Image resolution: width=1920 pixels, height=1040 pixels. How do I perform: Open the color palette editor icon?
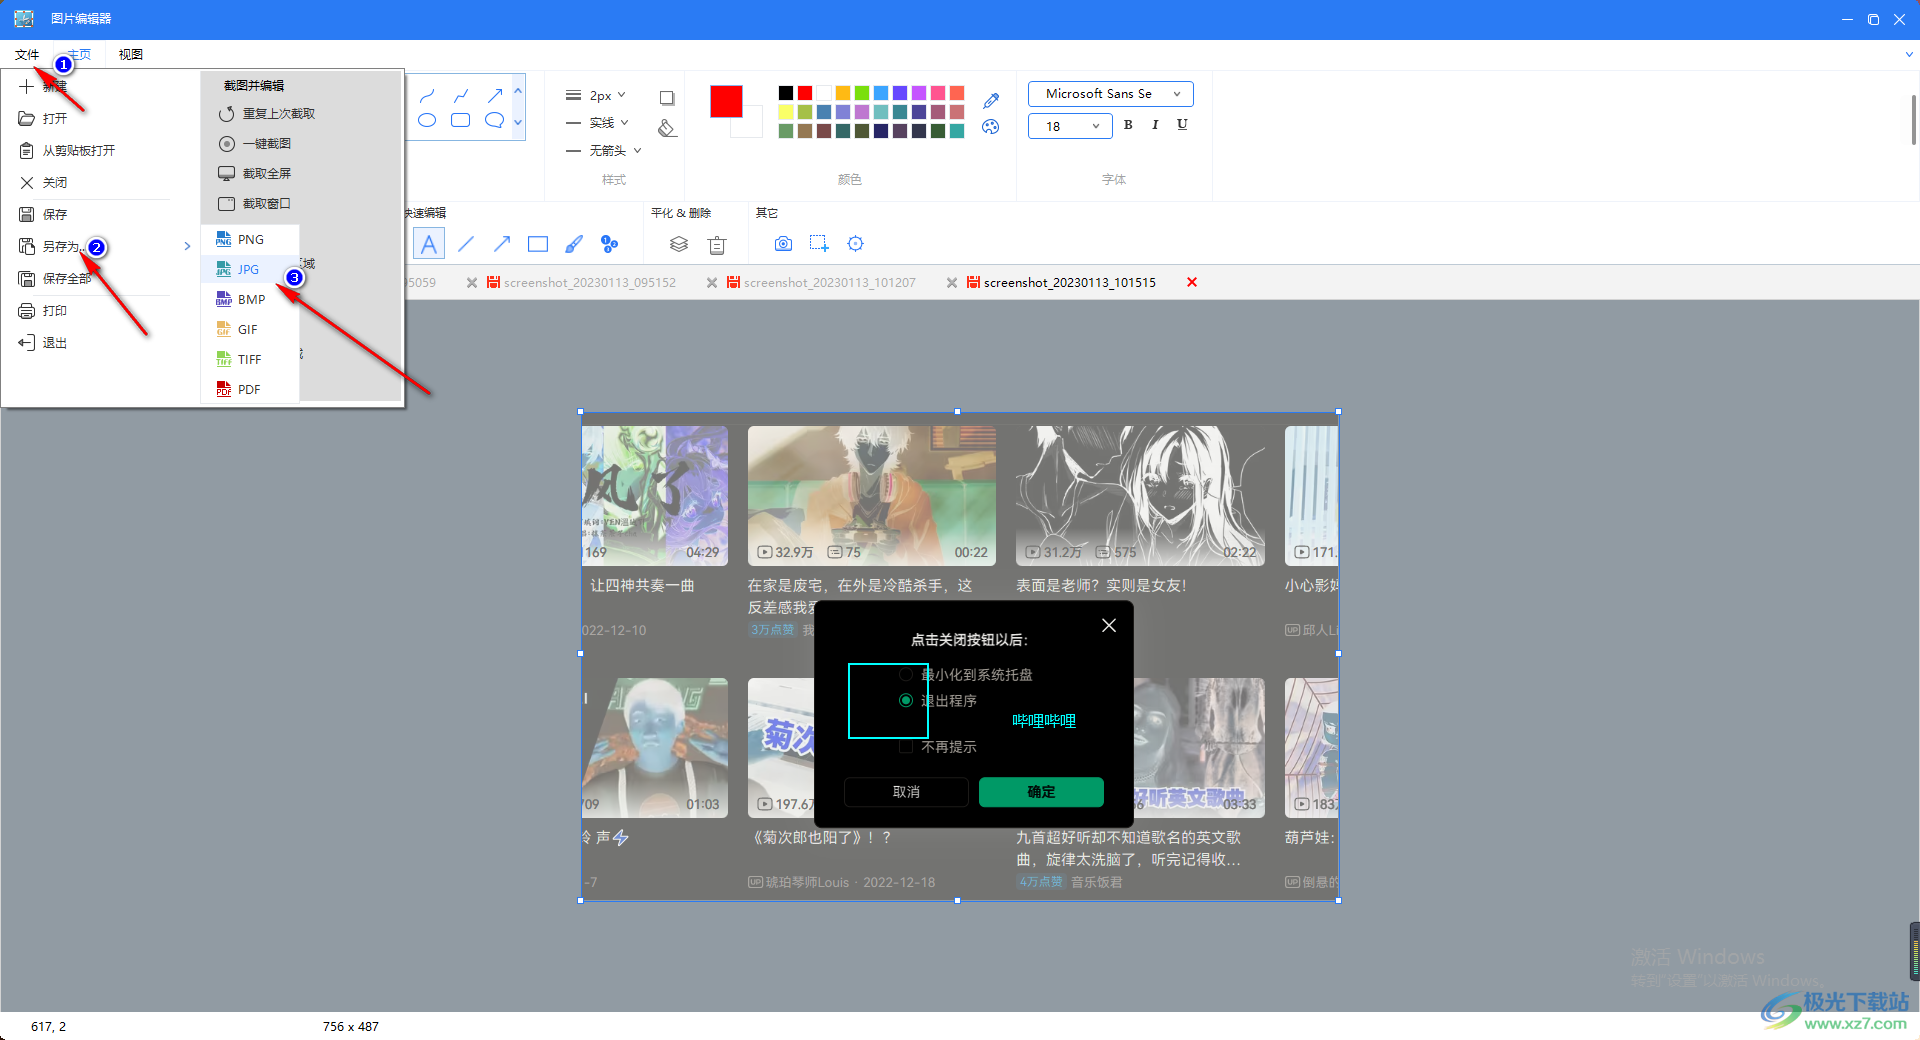click(x=991, y=127)
